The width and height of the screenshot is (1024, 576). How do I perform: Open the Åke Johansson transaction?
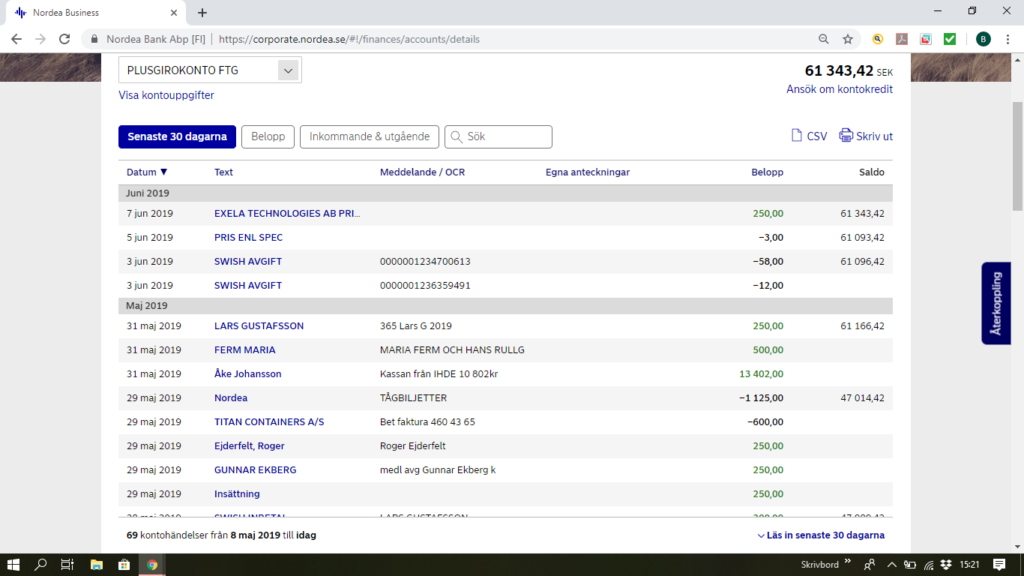point(248,374)
